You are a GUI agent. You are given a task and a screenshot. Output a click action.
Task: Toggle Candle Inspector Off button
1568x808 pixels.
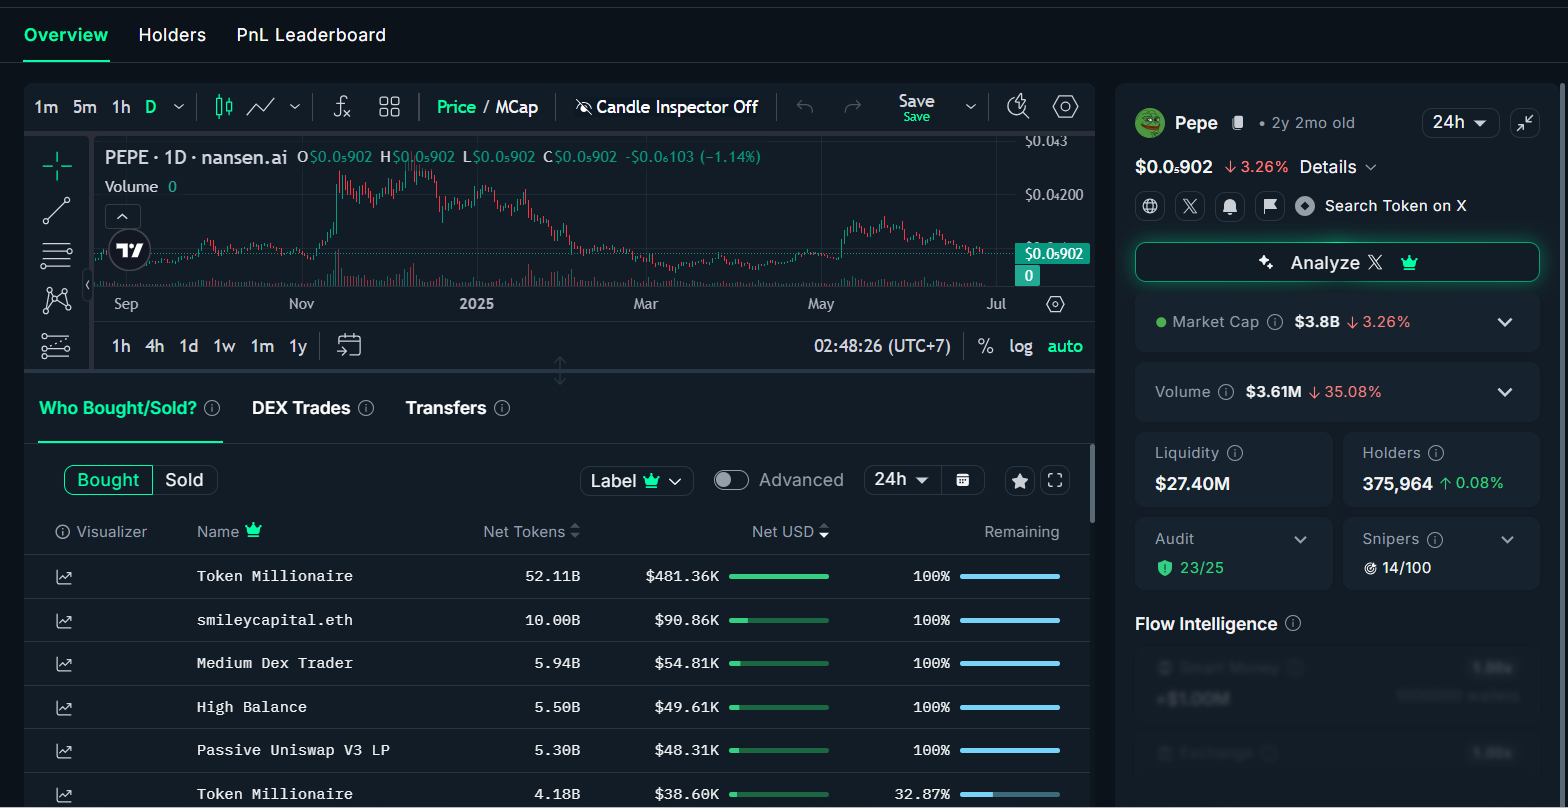tap(667, 106)
